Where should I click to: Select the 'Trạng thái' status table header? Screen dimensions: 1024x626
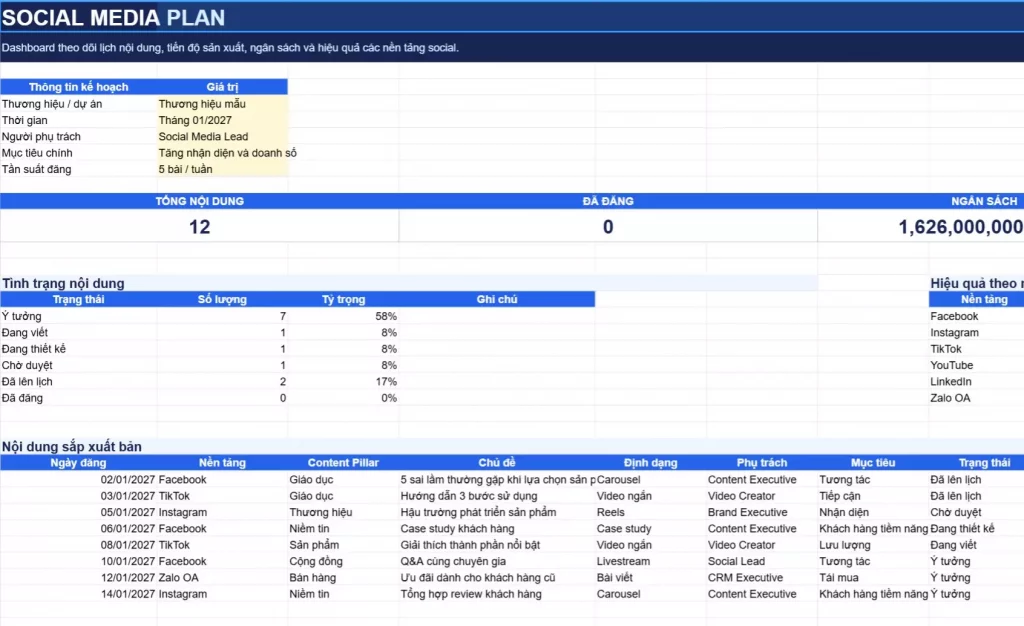(x=78, y=299)
